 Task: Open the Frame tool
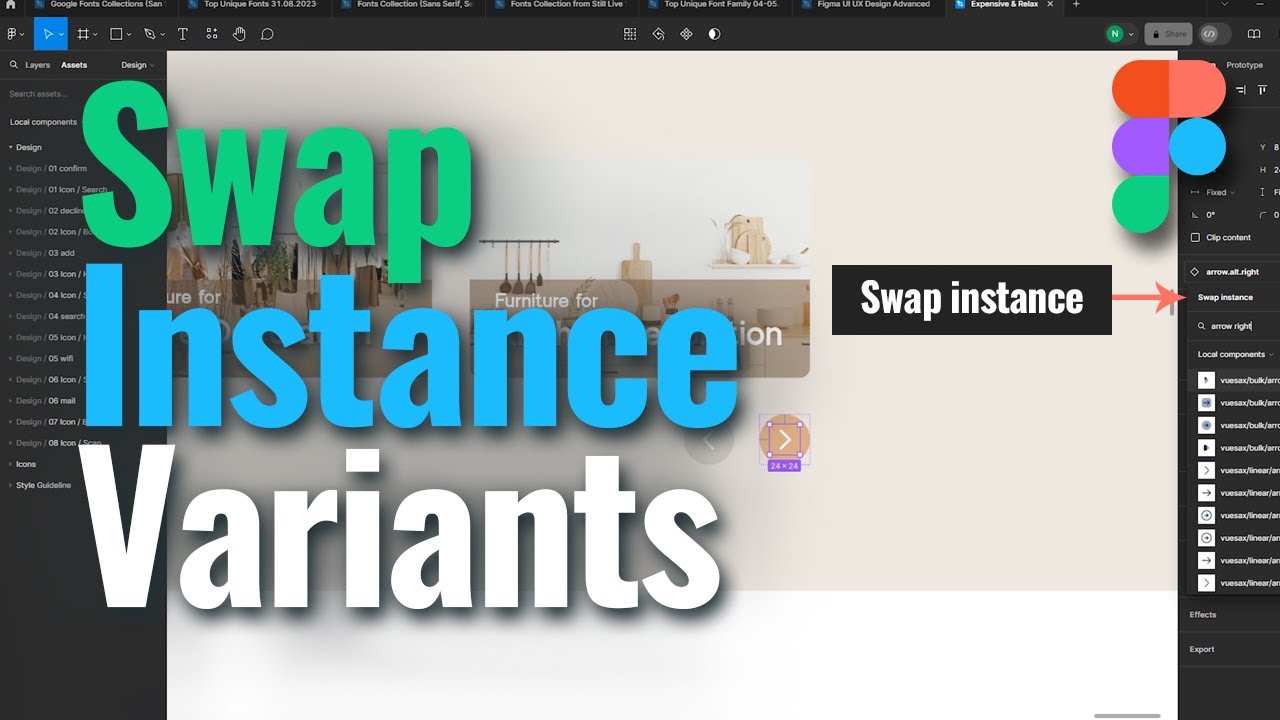tap(81, 33)
